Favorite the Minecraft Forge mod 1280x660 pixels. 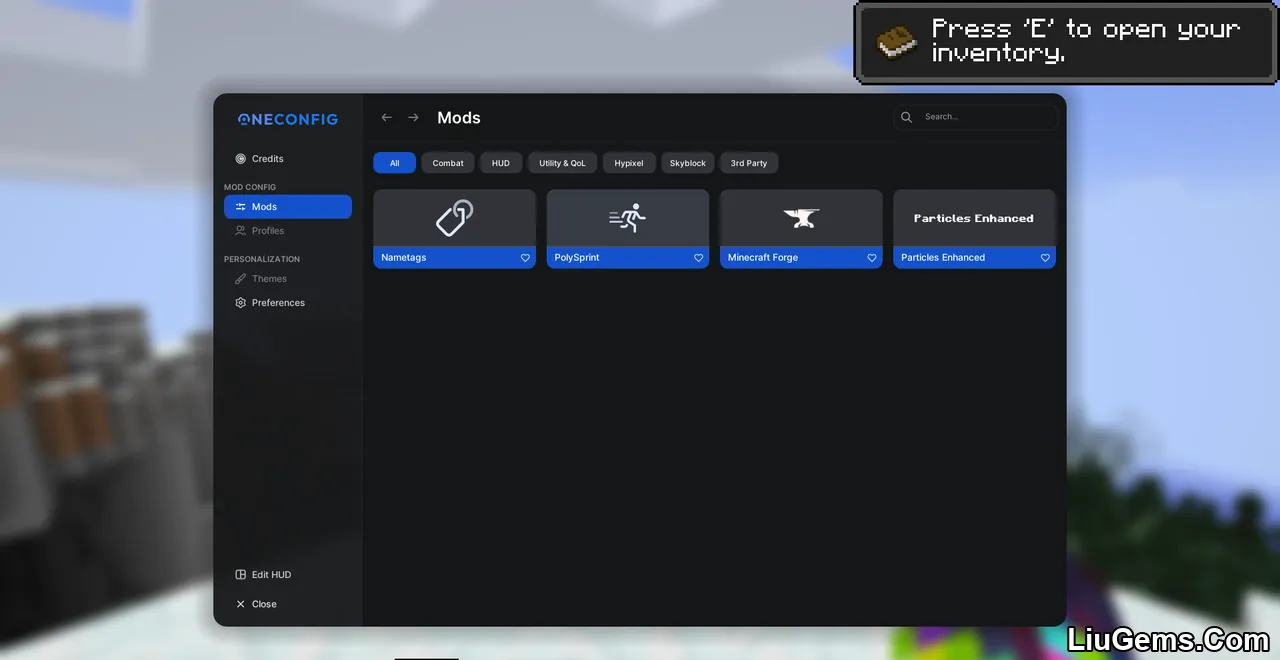pyautogui.click(x=872, y=258)
